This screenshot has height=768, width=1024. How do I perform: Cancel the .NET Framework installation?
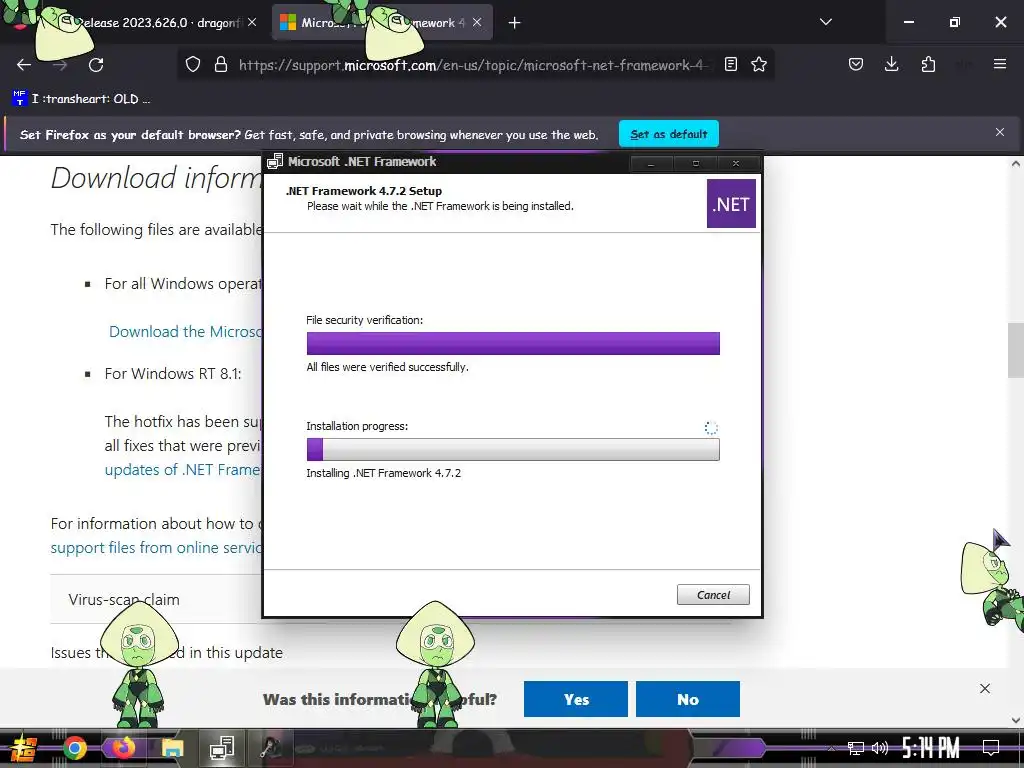tap(713, 595)
